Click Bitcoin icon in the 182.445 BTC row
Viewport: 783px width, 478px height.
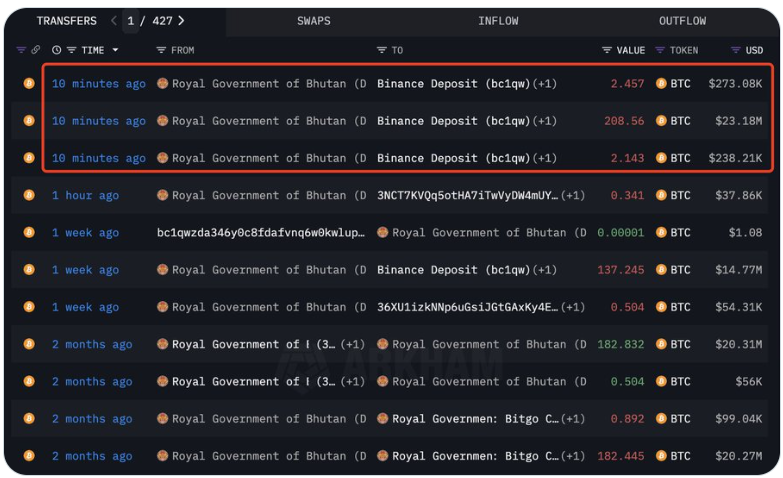point(29,456)
